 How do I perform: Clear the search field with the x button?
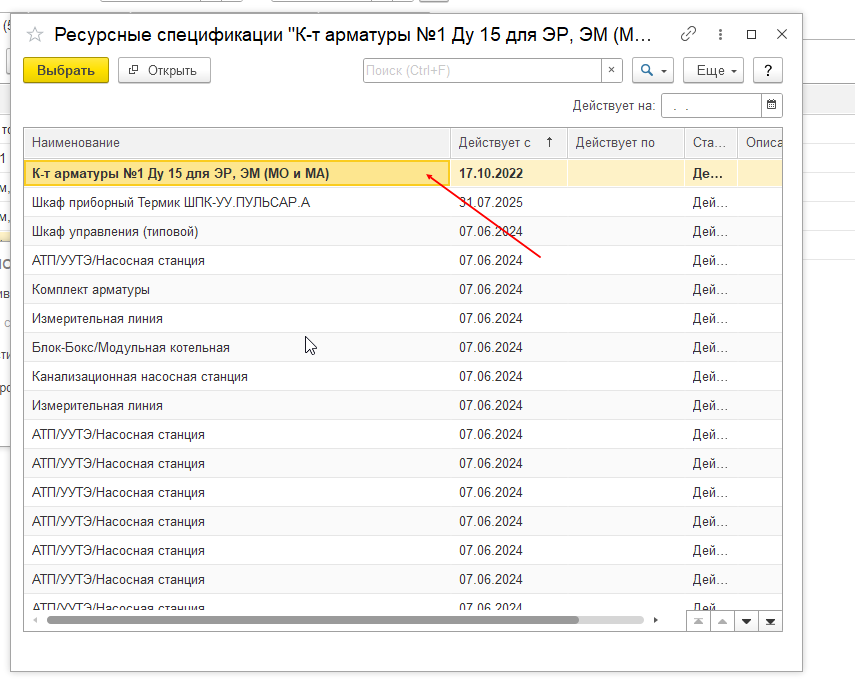[611, 70]
